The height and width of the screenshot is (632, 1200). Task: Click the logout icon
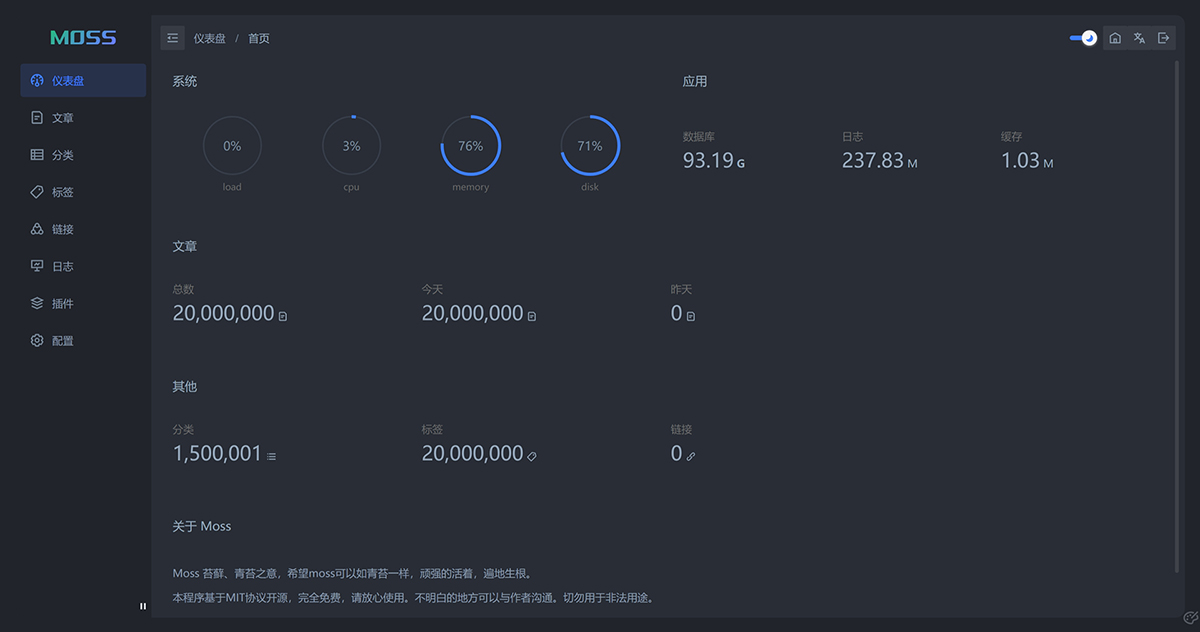tap(1163, 38)
